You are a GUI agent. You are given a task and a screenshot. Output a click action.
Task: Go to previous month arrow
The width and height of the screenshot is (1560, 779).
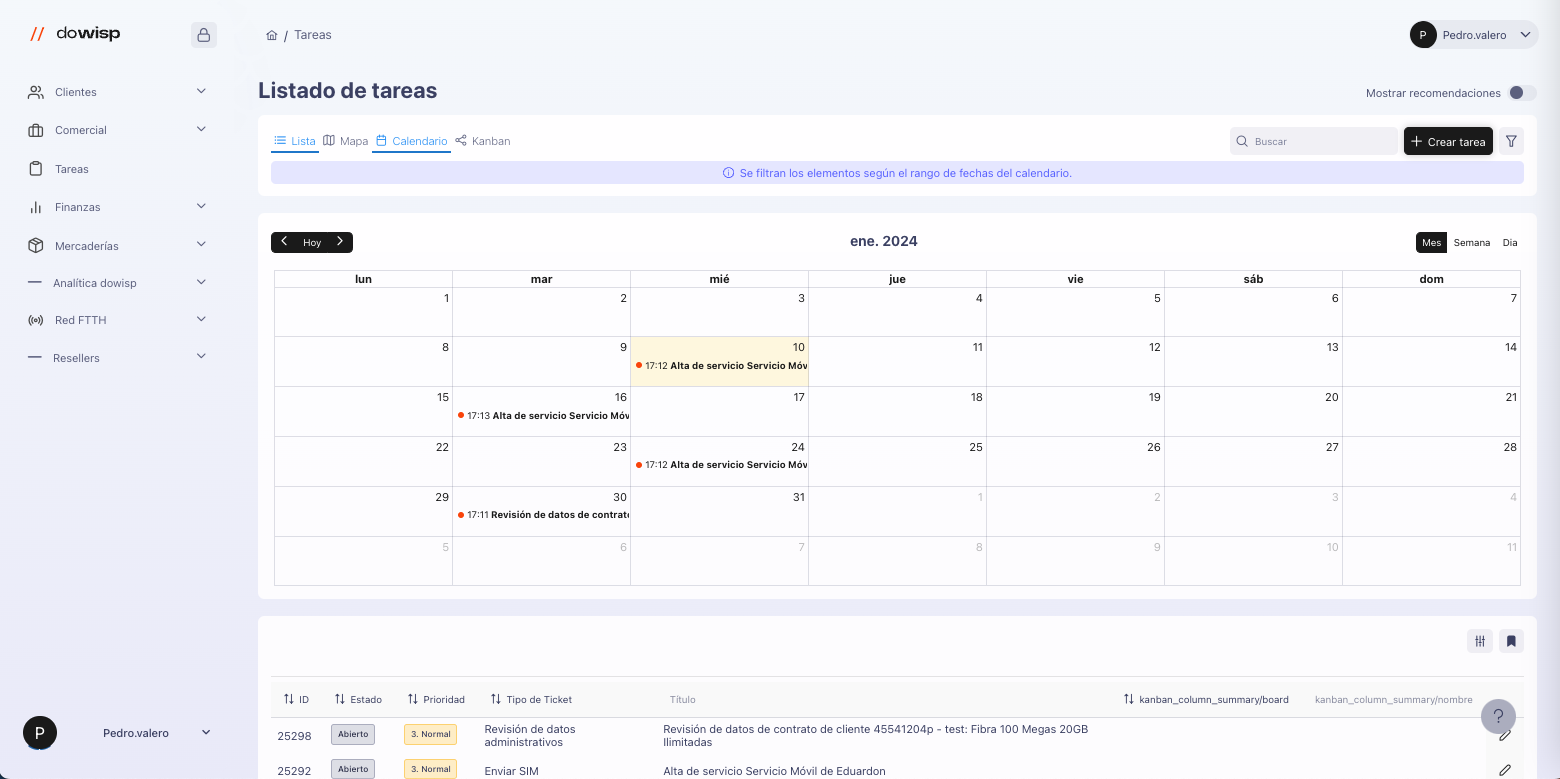pyautogui.click(x=284, y=242)
